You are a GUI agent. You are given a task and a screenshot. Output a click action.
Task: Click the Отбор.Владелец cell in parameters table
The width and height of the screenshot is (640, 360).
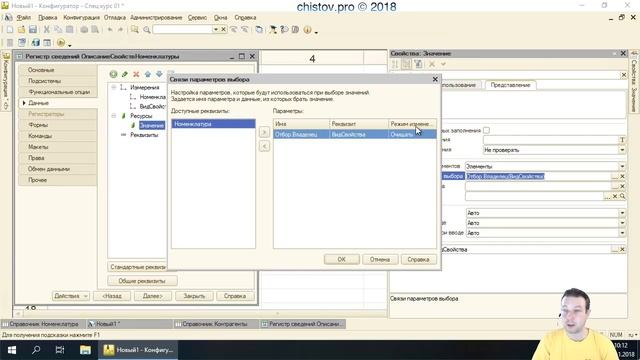click(301, 134)
